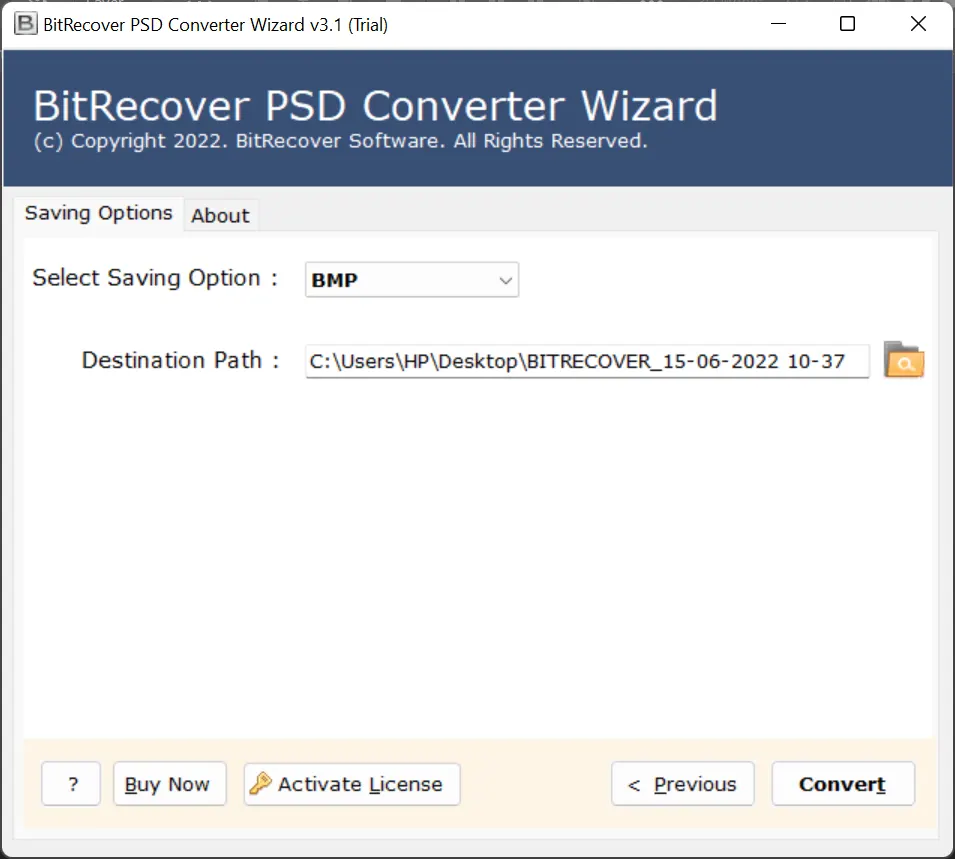Image resolution: width=955 pixels, height=859 pixels.
Task: Go back using the Previous button
Action: [682, 784]
